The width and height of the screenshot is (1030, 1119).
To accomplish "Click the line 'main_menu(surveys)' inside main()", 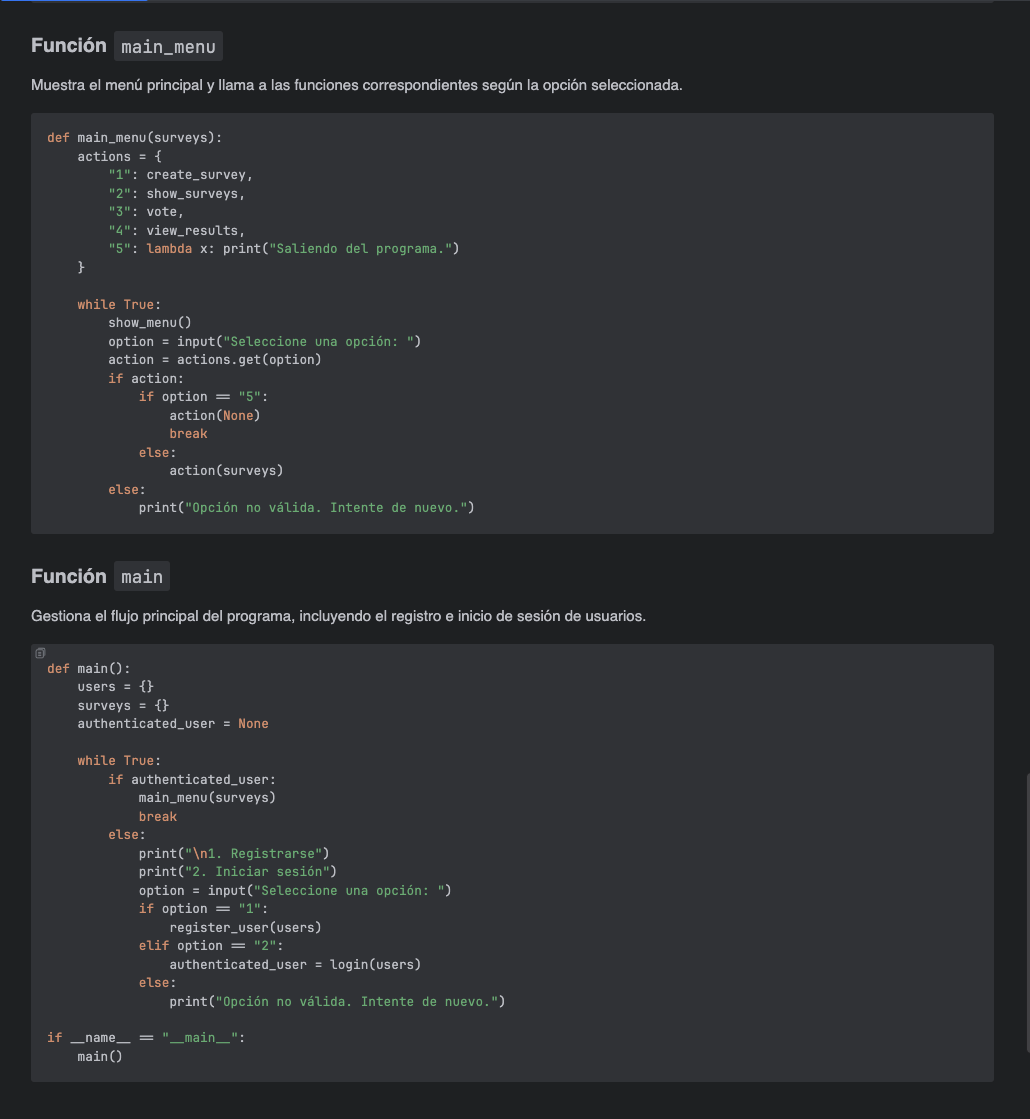I will (x=207, y=797).
